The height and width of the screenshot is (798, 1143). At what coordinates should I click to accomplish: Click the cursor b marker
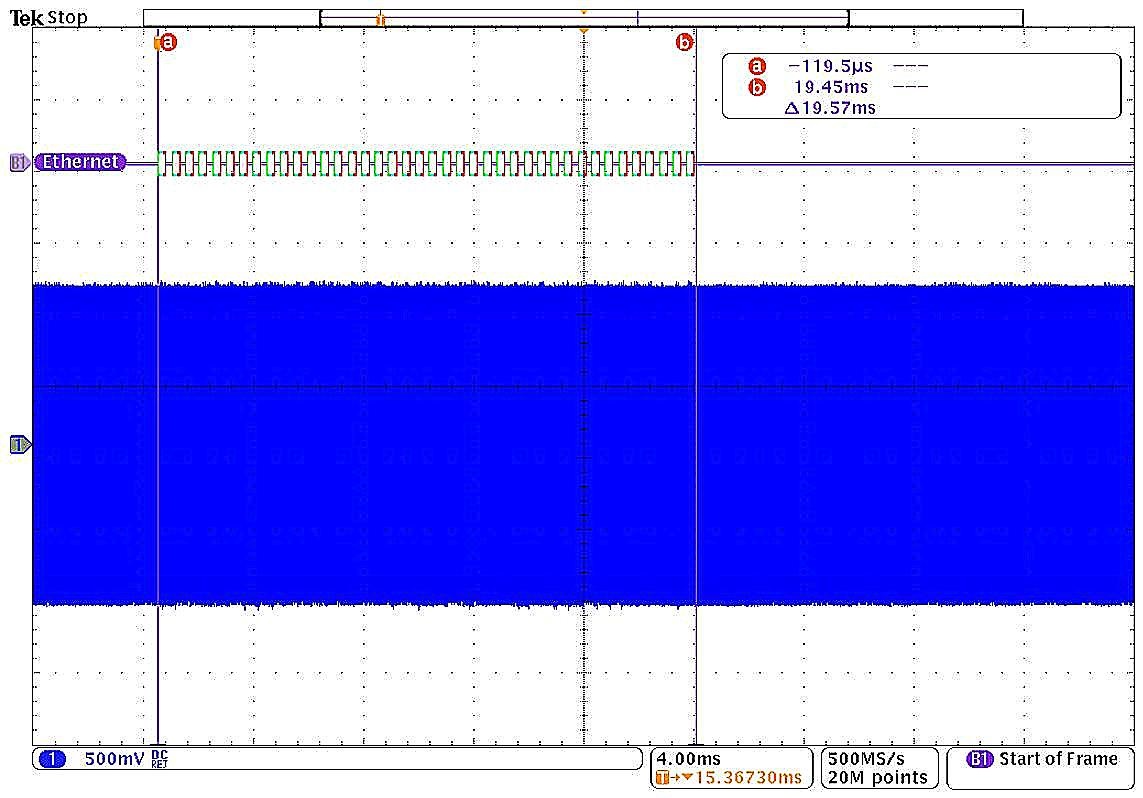(684, 42)
